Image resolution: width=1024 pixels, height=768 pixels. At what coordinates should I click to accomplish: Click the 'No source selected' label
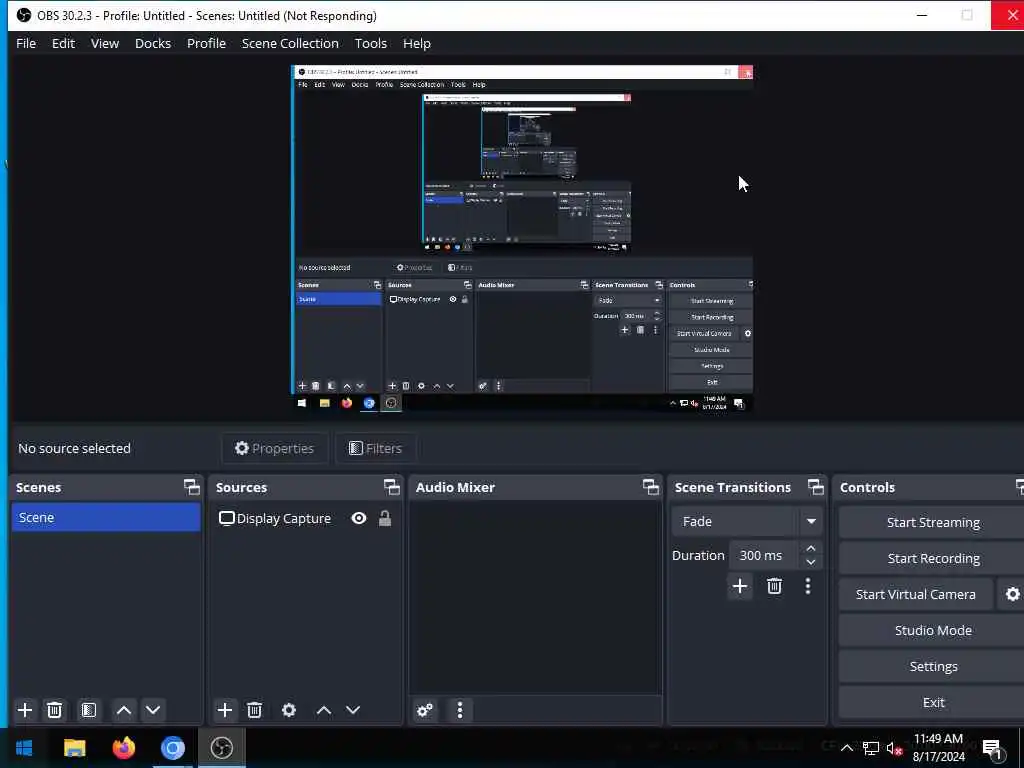point(74,449)
